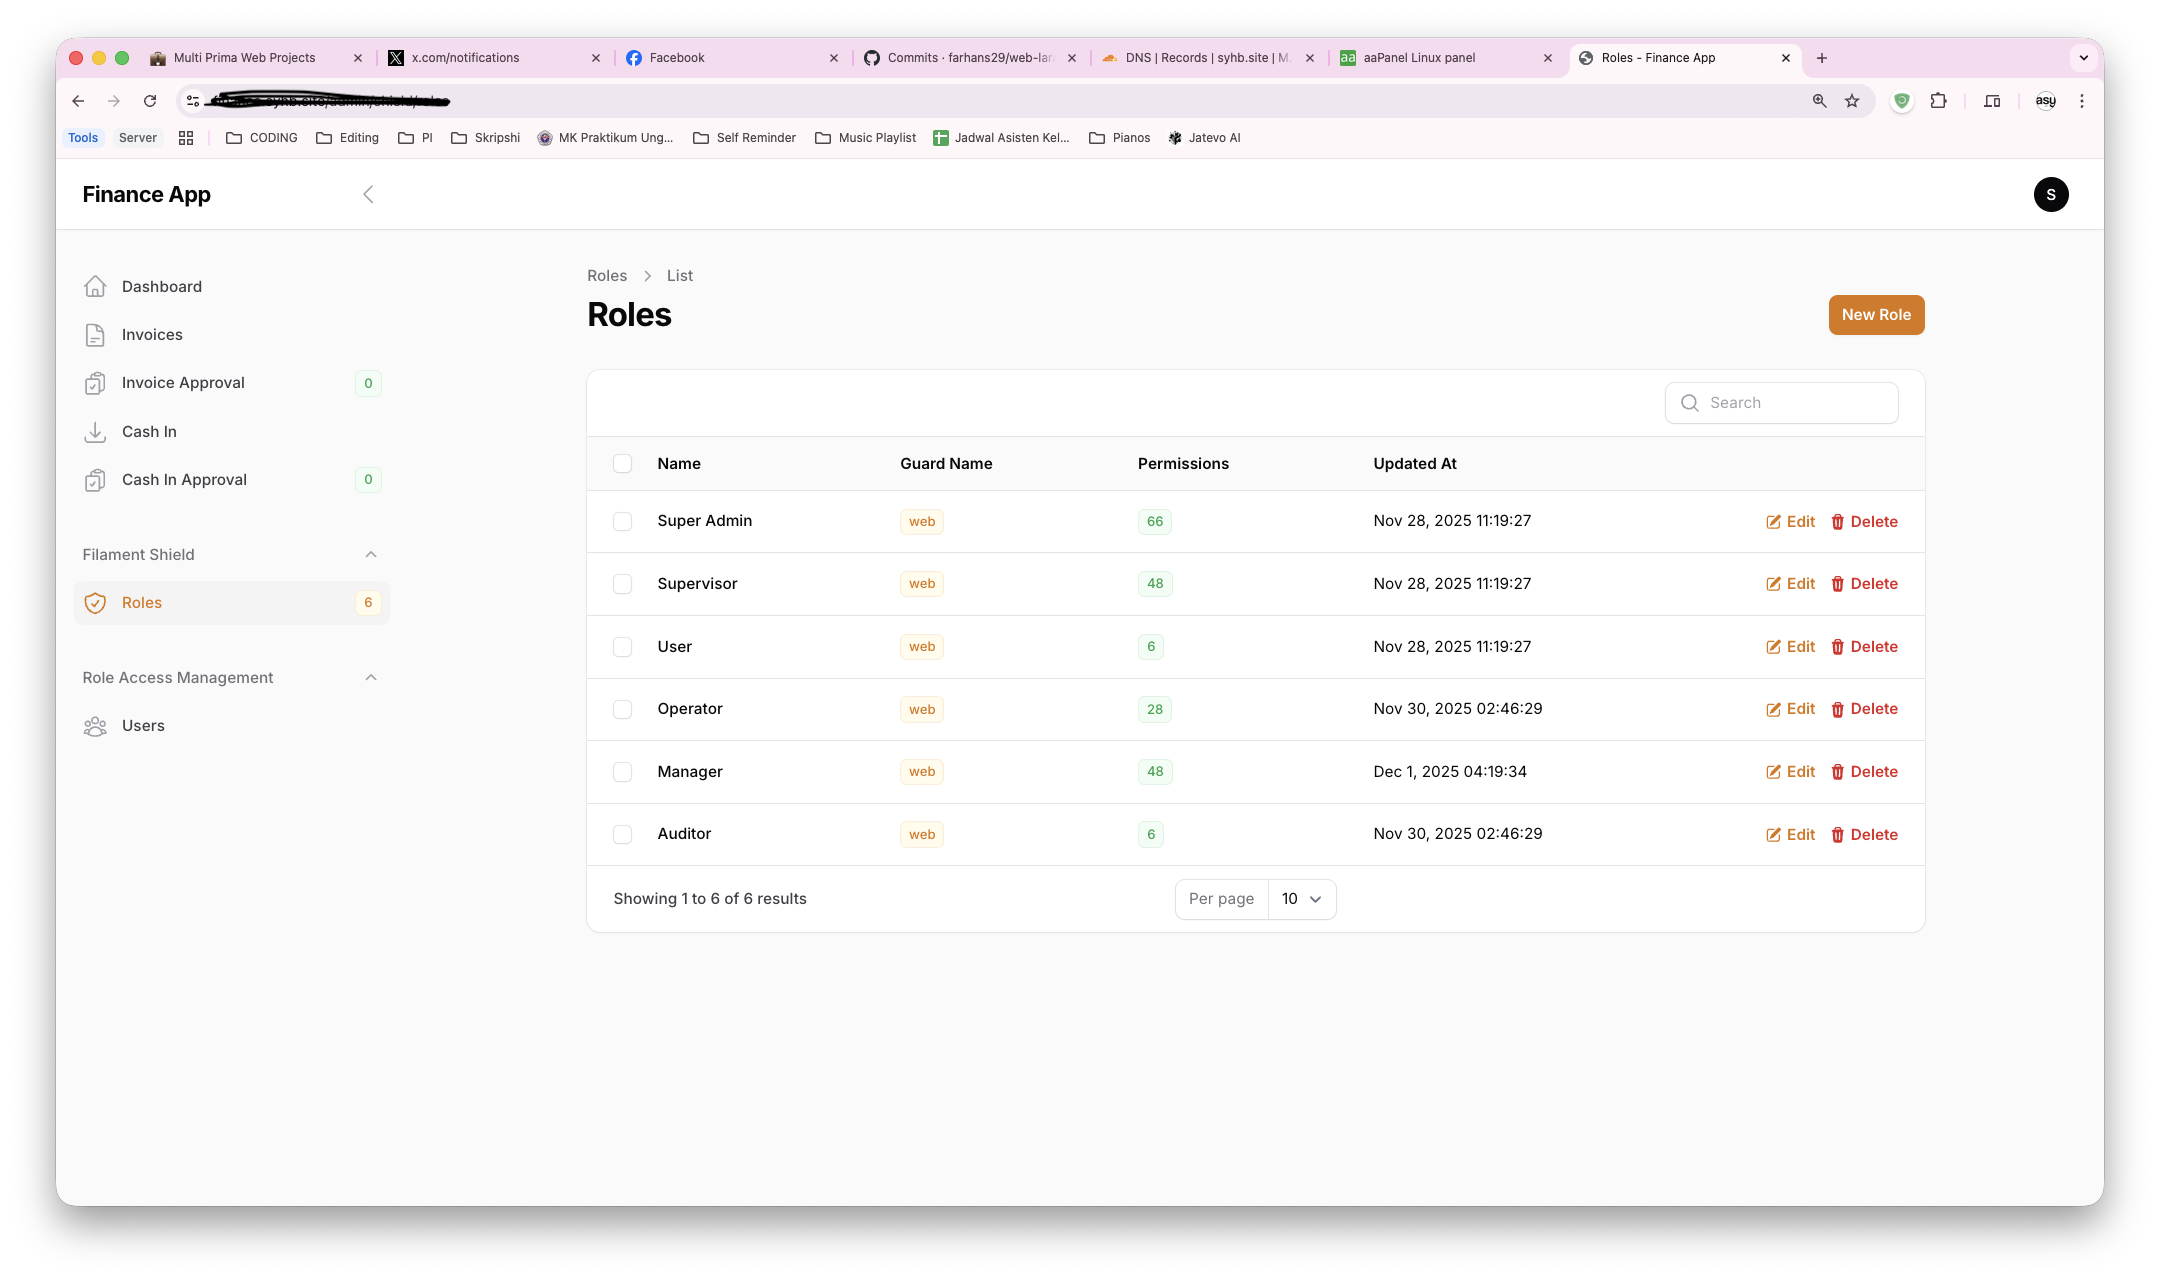Collapse the Filament Shield sidebar group

(371, 555)
